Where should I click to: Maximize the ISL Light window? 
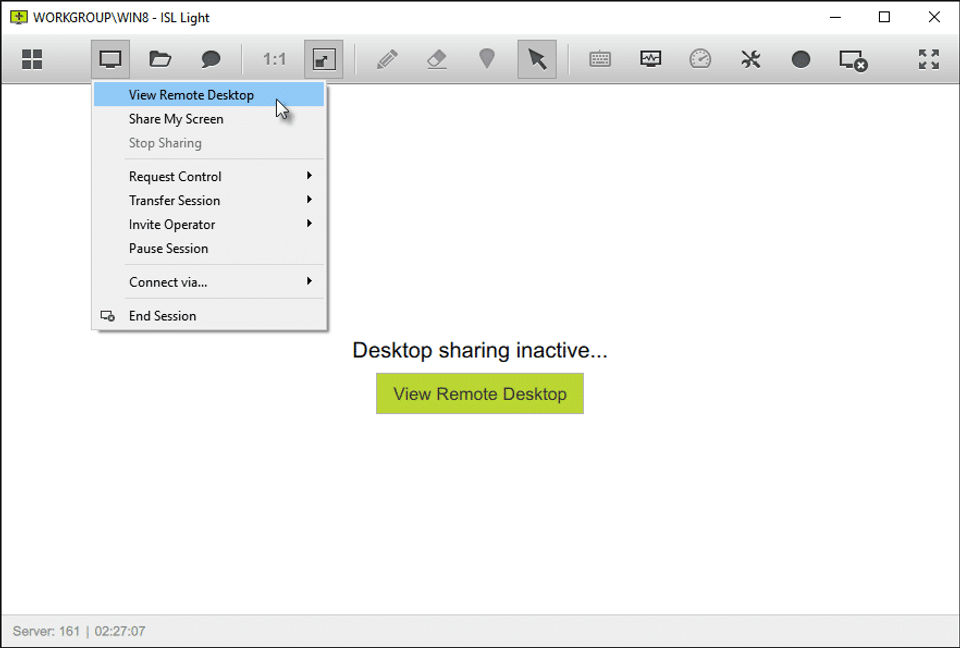pos(884,17)
